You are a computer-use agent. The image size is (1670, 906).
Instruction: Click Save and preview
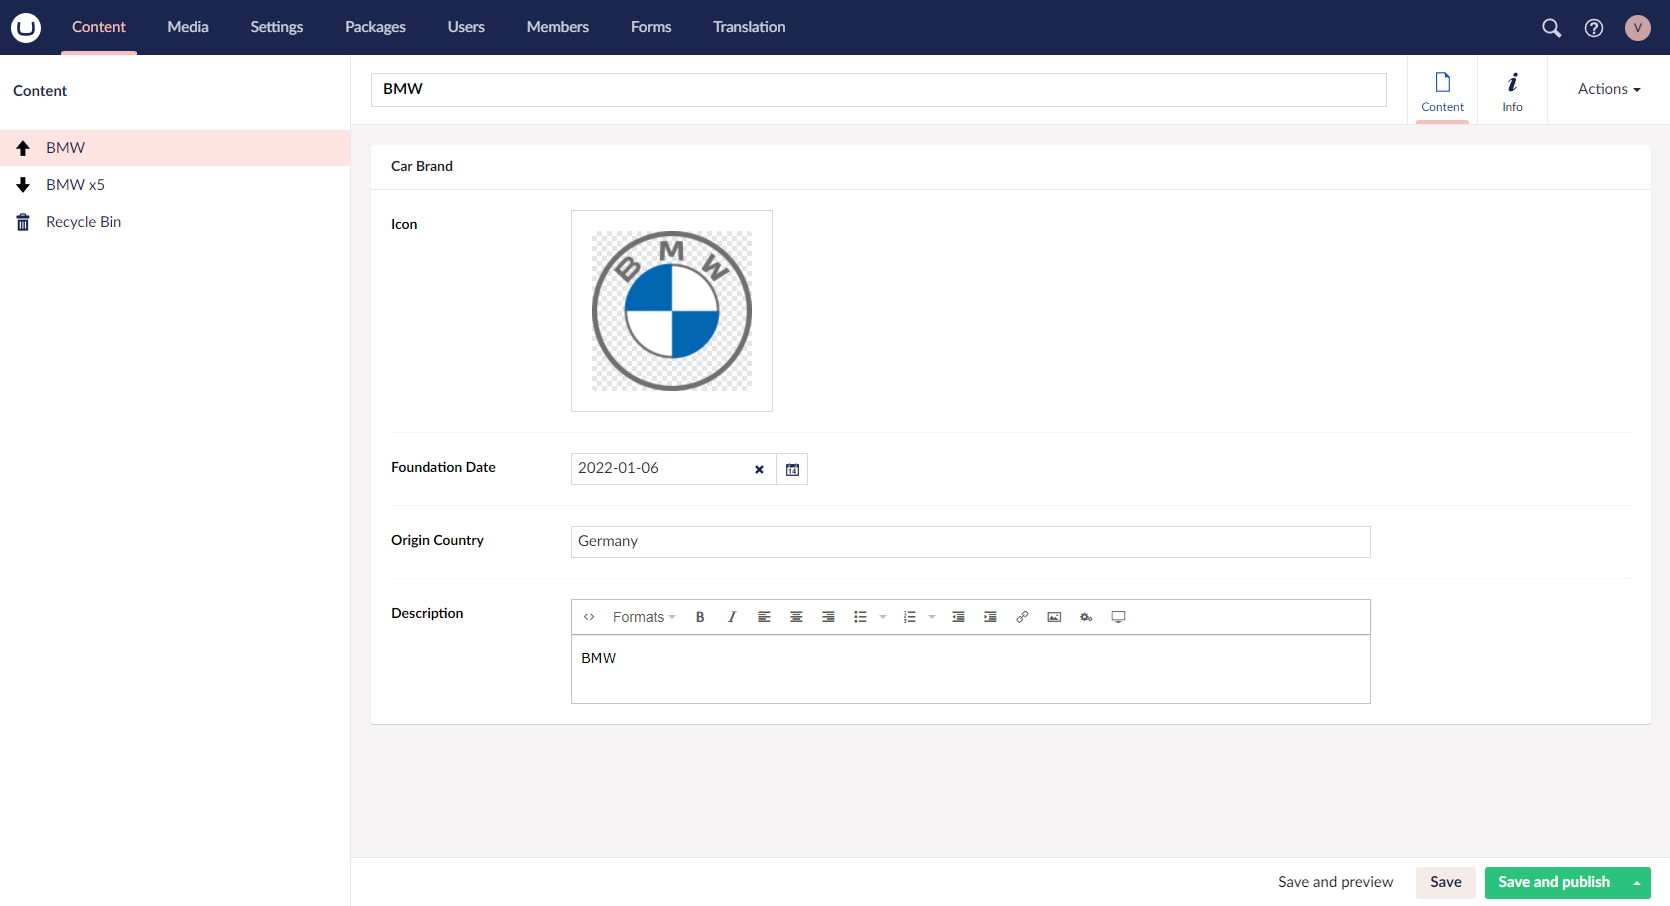(1335, 882)
